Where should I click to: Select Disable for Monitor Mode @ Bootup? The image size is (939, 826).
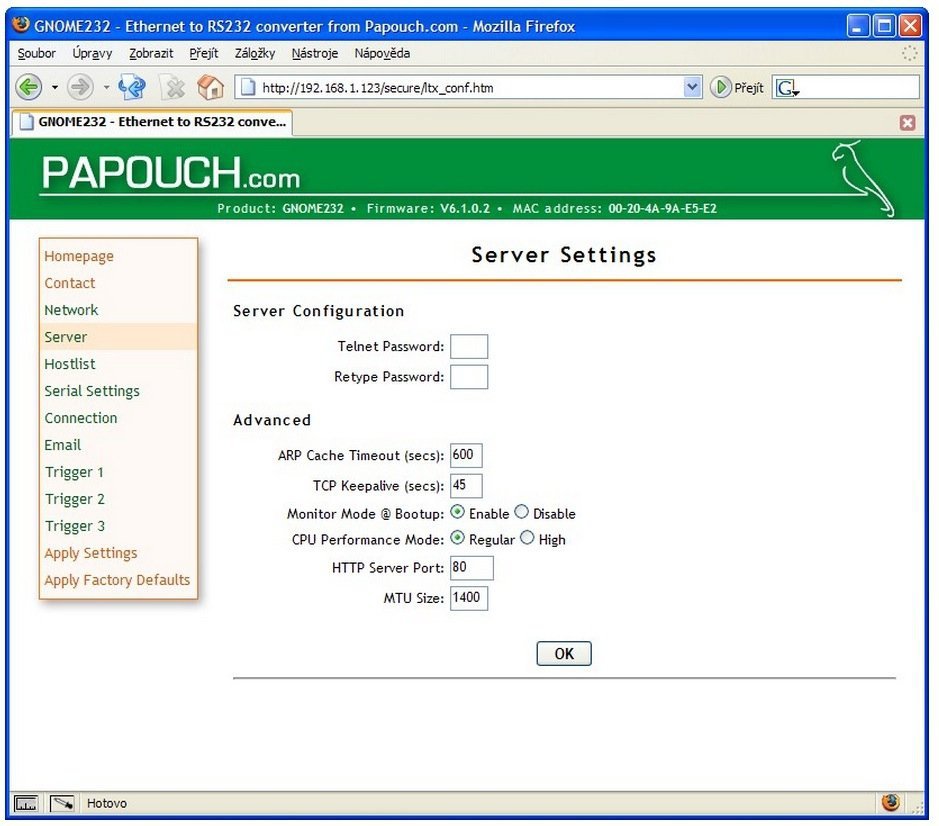click(522, 513)
